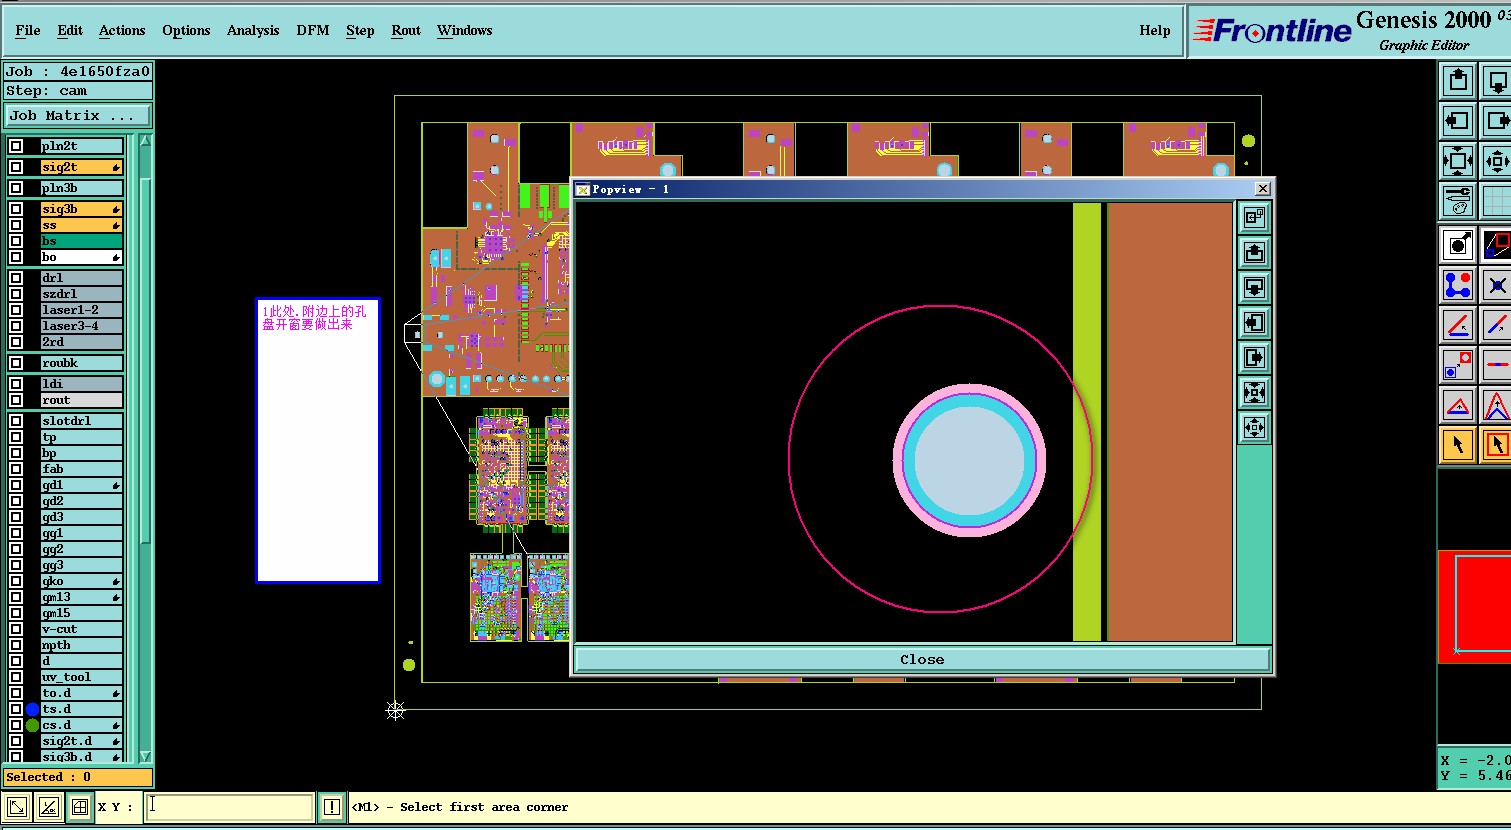Viewport: 1511px width, 830px height.
Task: Select the red-blue line move tool
Action: [x=1458, y=325]
